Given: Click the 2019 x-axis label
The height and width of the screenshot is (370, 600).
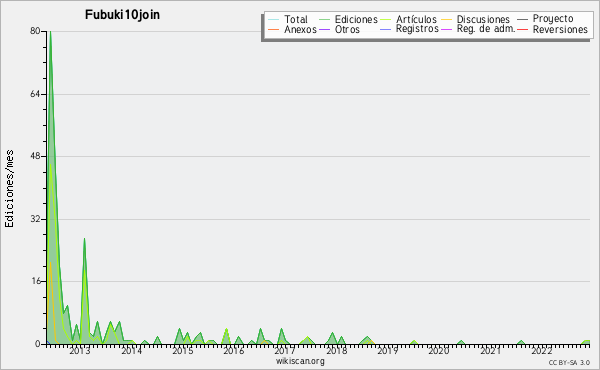Looking at the screenshot, I should [x=388, y=351].
